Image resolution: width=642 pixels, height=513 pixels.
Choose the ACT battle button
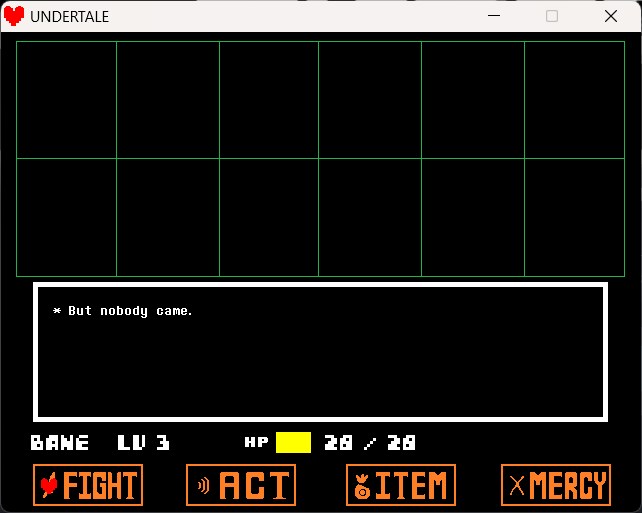(x=241, y=485)
